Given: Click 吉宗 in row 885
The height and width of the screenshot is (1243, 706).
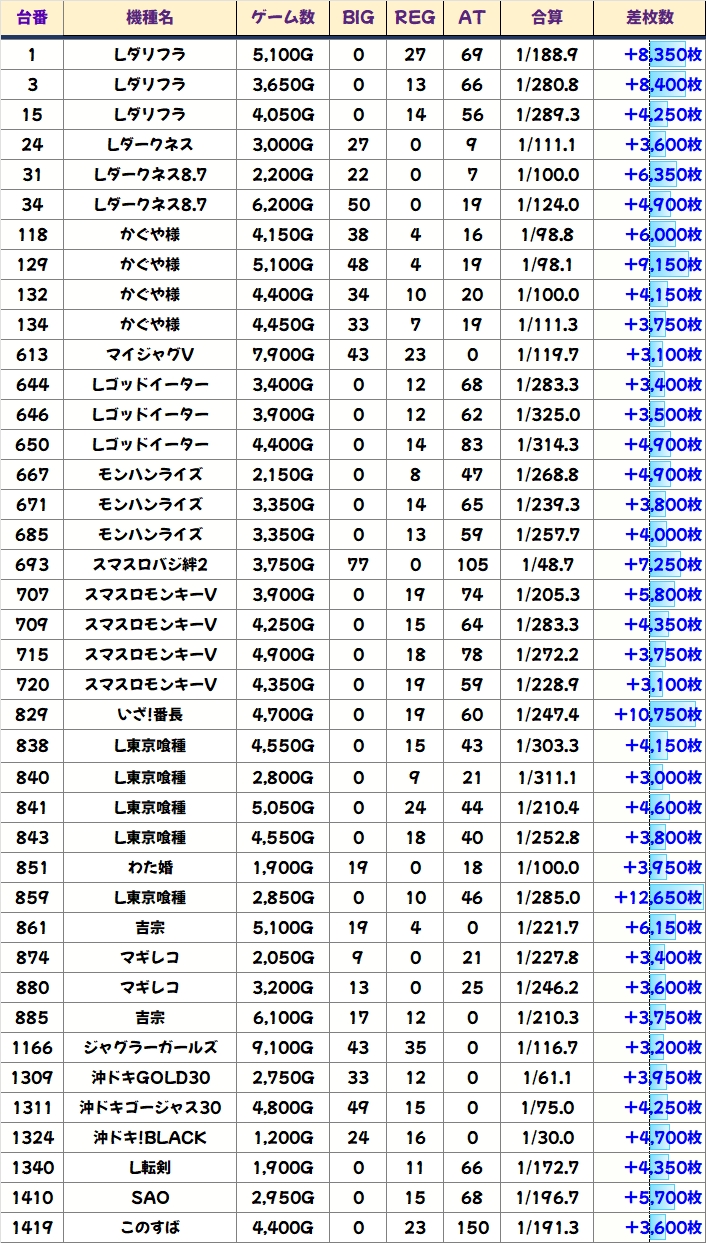Looking at the screenshot, I should (150, 1017).
